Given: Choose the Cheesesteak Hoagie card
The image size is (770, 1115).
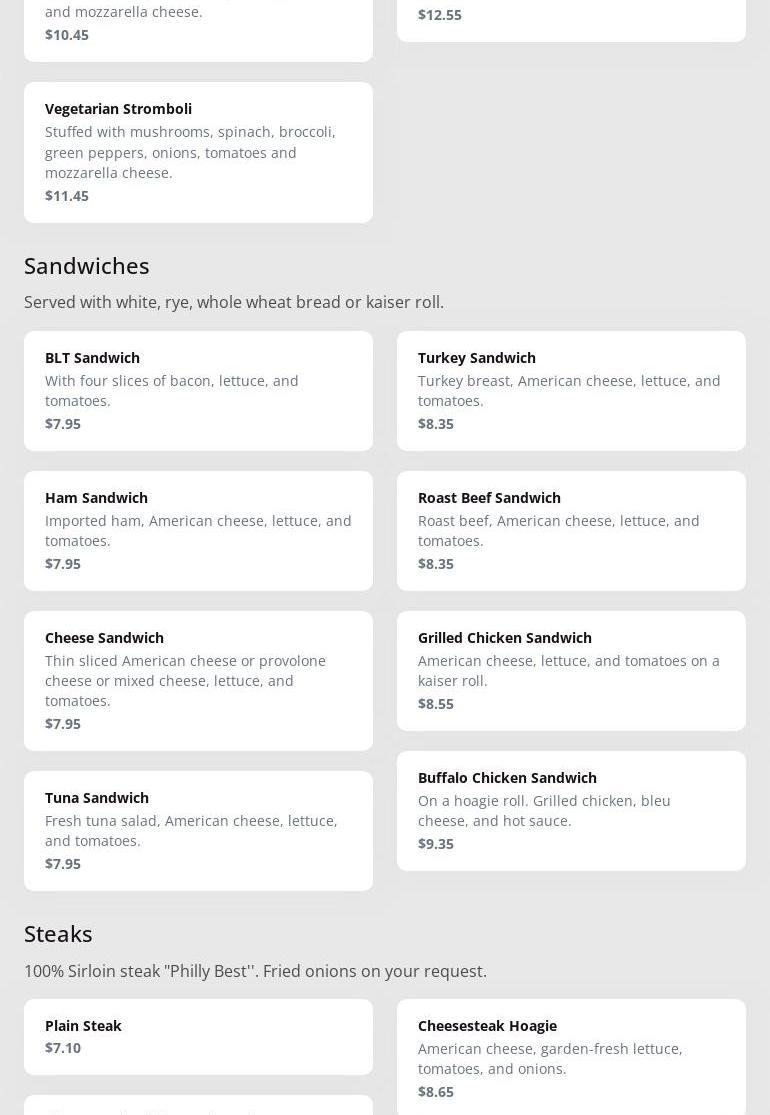Looking at the screenshot, I should (571, 1056).
